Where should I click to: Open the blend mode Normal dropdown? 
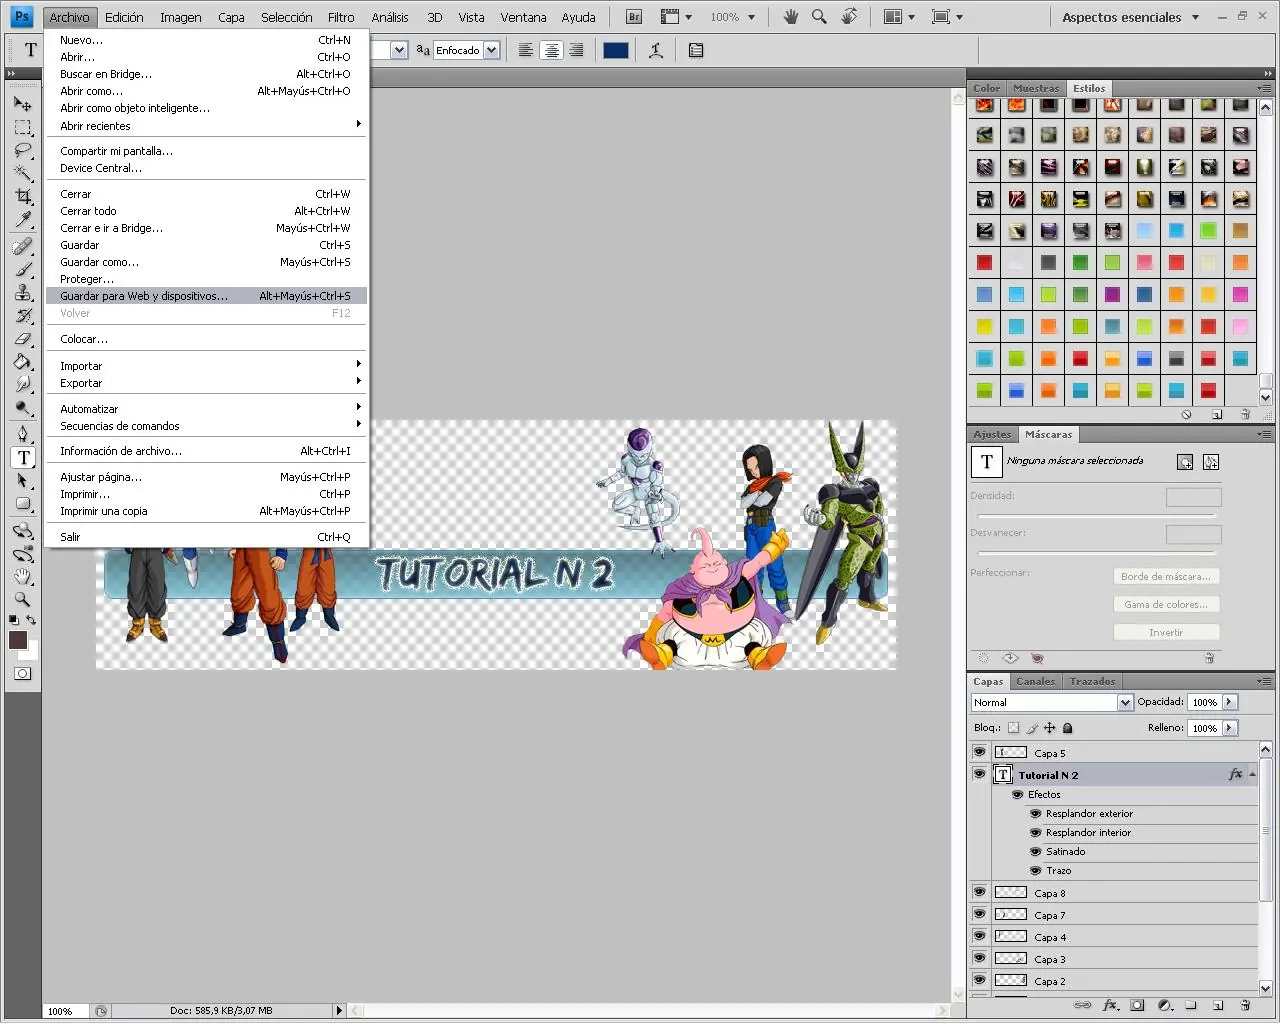click(x=1125, y=702)
